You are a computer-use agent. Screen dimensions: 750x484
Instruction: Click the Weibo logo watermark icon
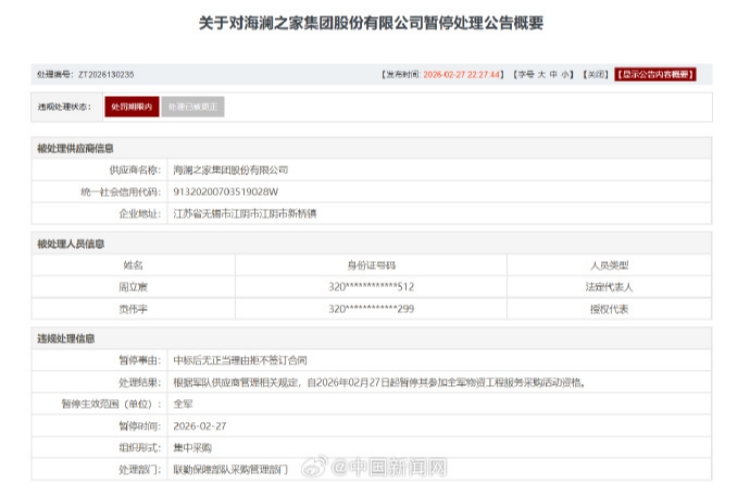click(x=340, y=467)
